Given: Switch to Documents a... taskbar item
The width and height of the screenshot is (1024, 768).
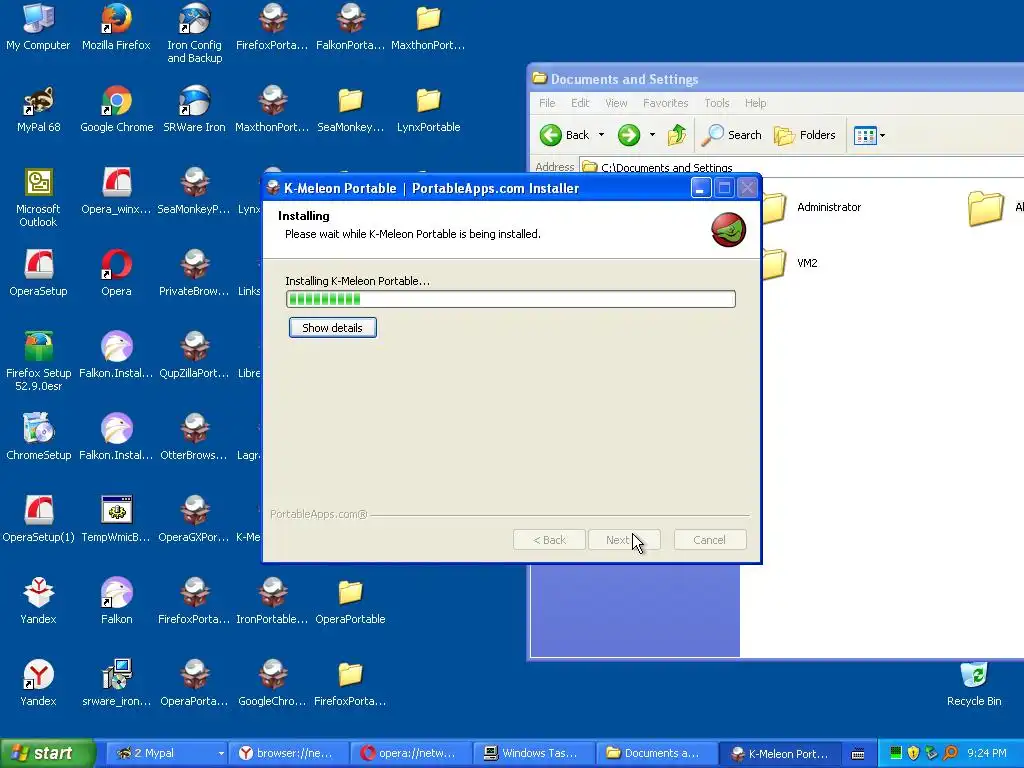Looking at the screenshot, I should (x=656, y=753).
